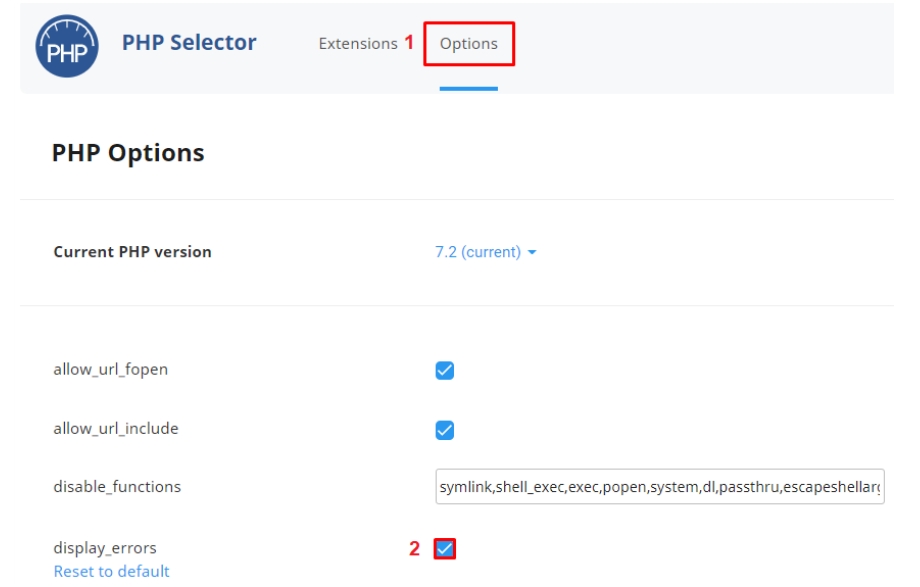Open the Options tab
The height and width of the screenshot is (587, 920).
468,44
